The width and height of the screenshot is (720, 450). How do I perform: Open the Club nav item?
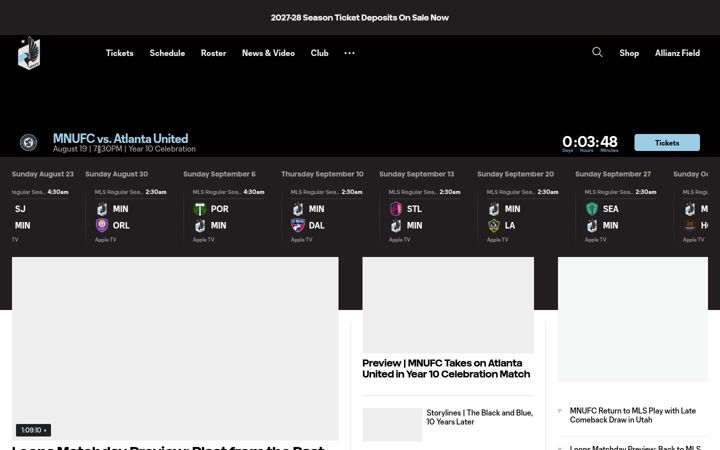320,53
